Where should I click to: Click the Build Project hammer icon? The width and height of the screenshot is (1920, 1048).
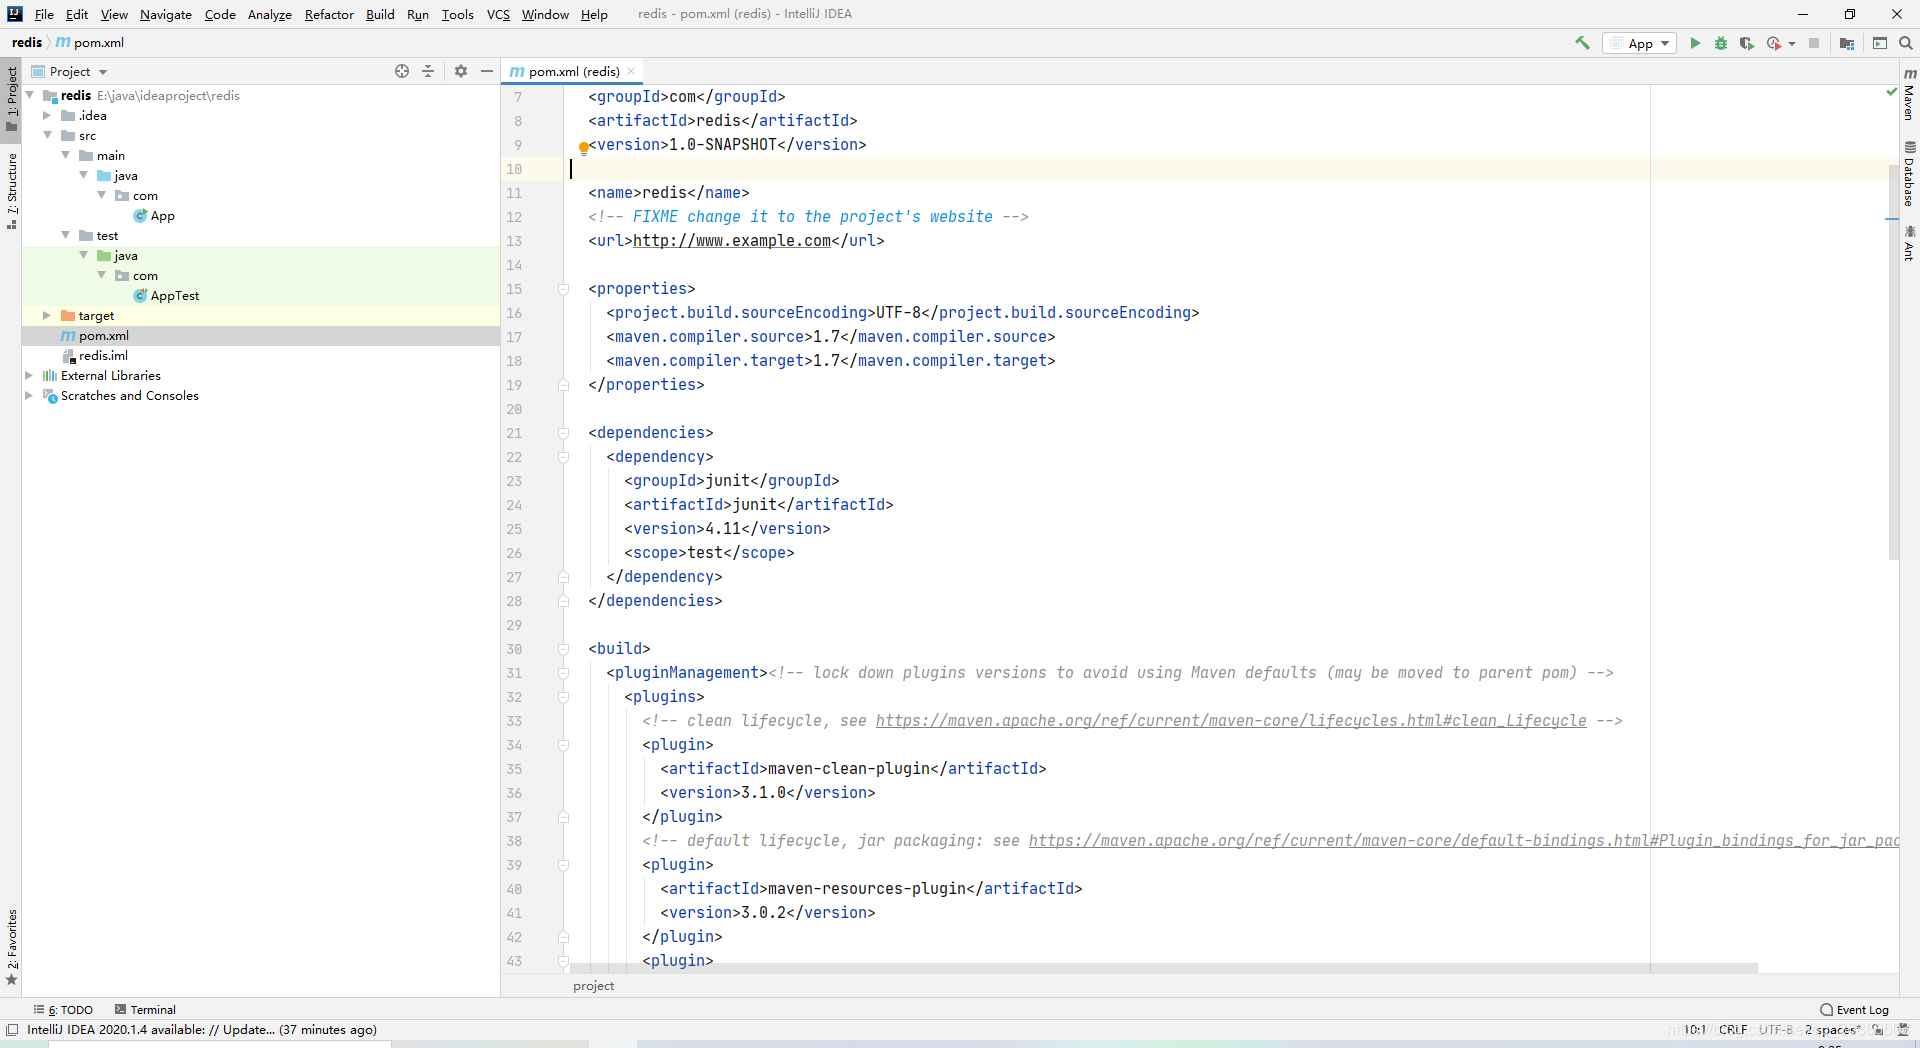(x=1582, y=43)
